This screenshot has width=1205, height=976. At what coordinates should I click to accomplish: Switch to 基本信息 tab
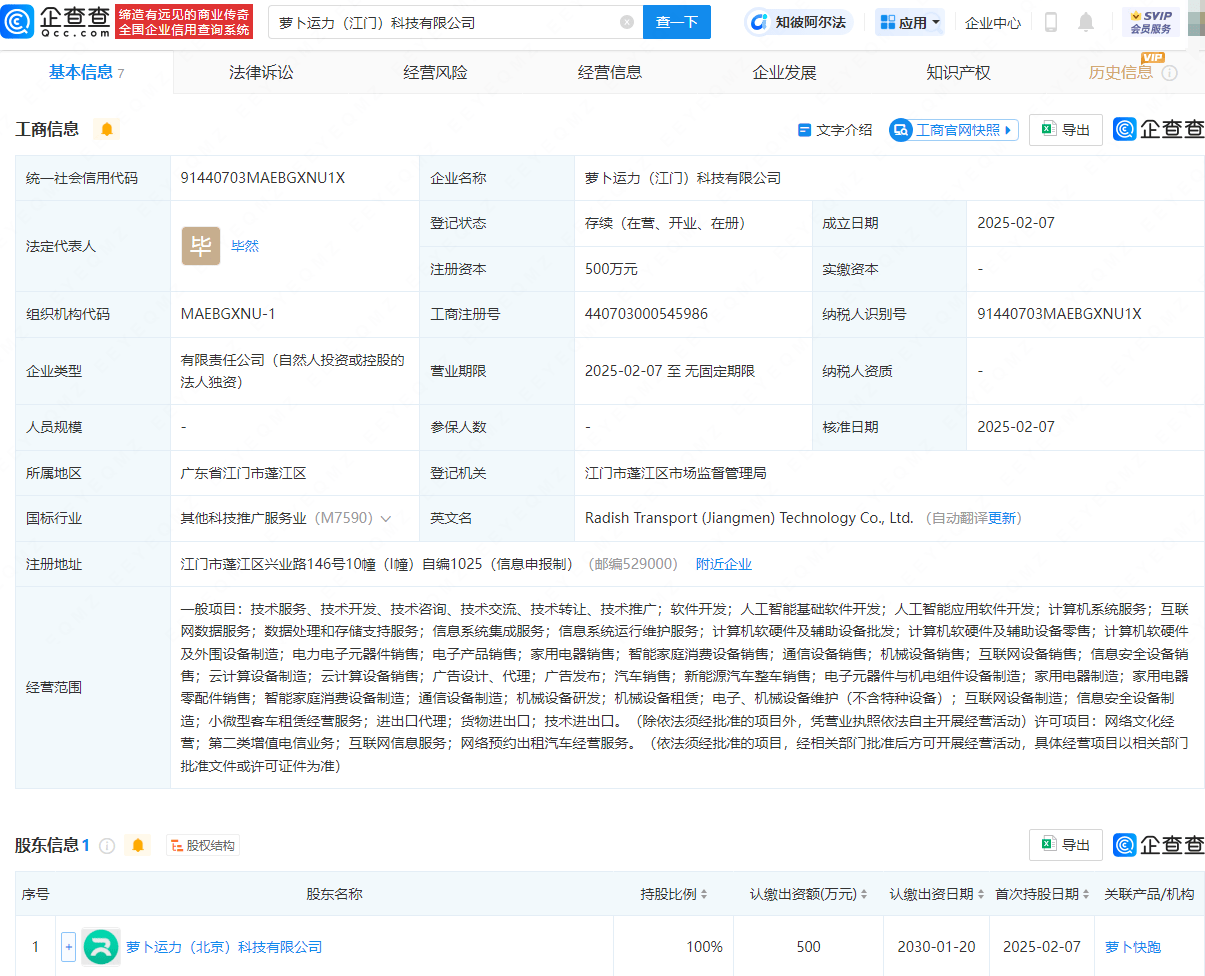[x=87, y=73]
